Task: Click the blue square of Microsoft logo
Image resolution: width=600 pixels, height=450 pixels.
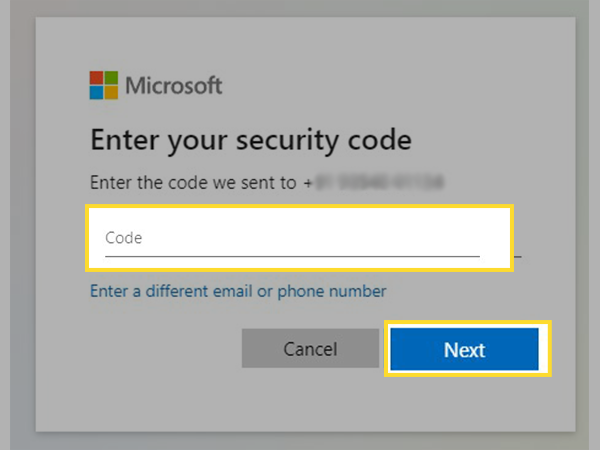Action: [x=96, y=93]
